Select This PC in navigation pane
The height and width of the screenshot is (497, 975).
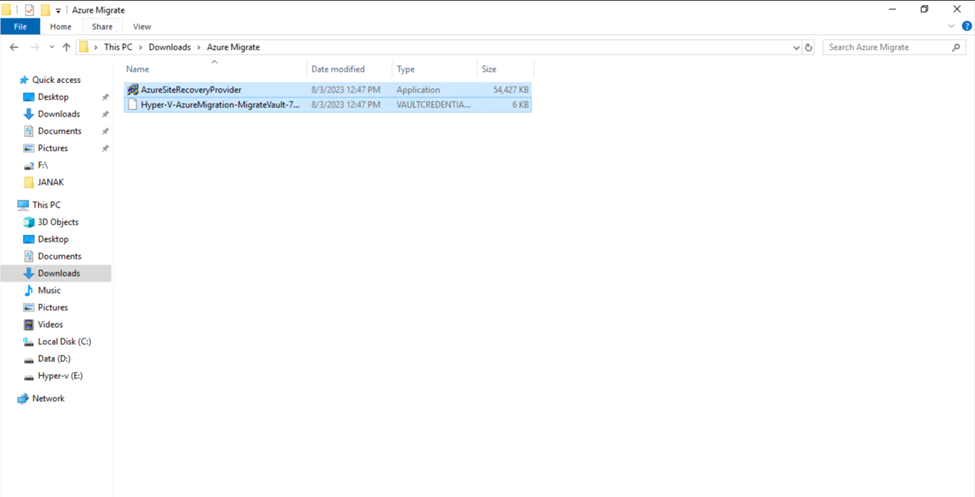pyautogui.click(x=46, y=205)
